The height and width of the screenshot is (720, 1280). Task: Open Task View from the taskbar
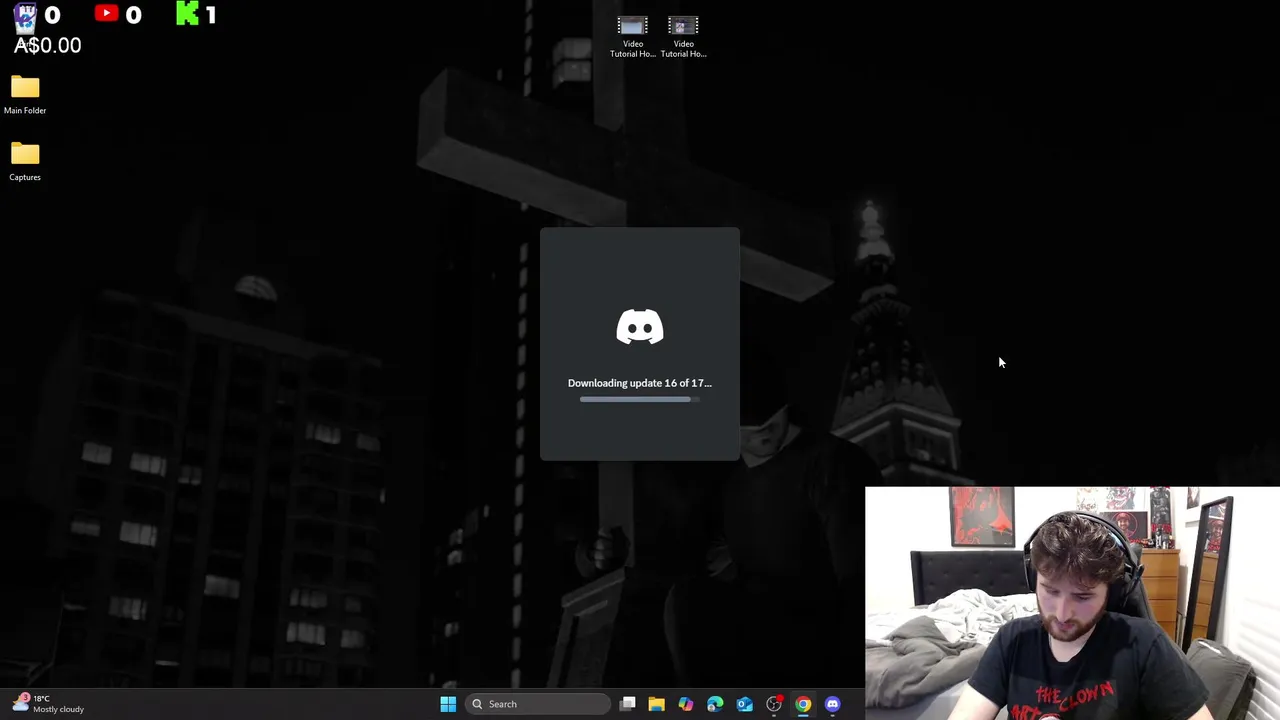click(628, 704)
